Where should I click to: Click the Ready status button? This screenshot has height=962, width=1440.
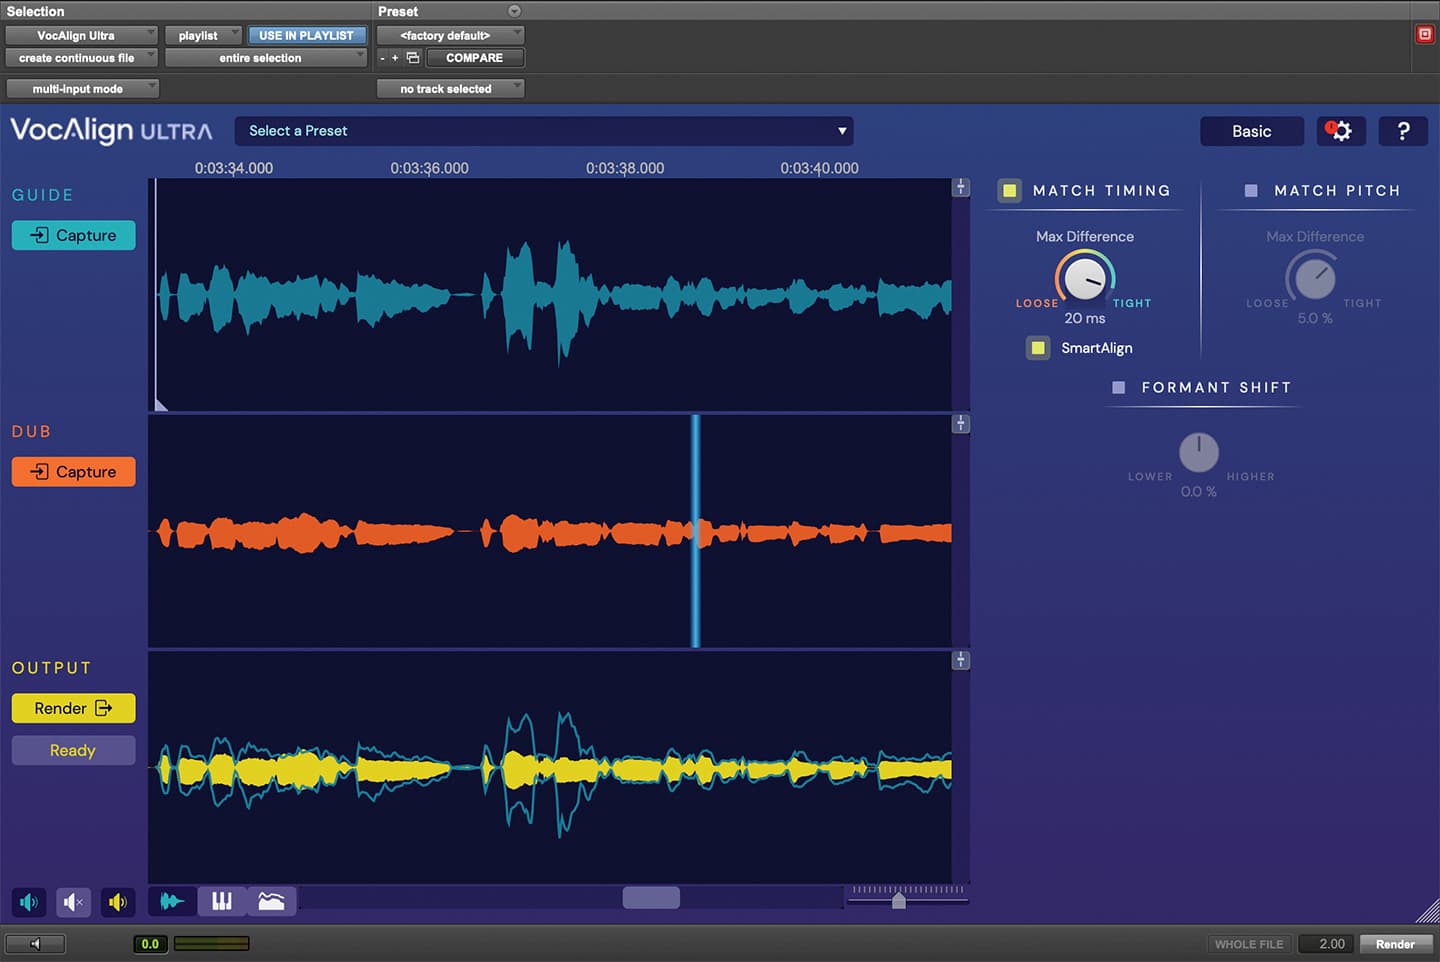point(74,750)
